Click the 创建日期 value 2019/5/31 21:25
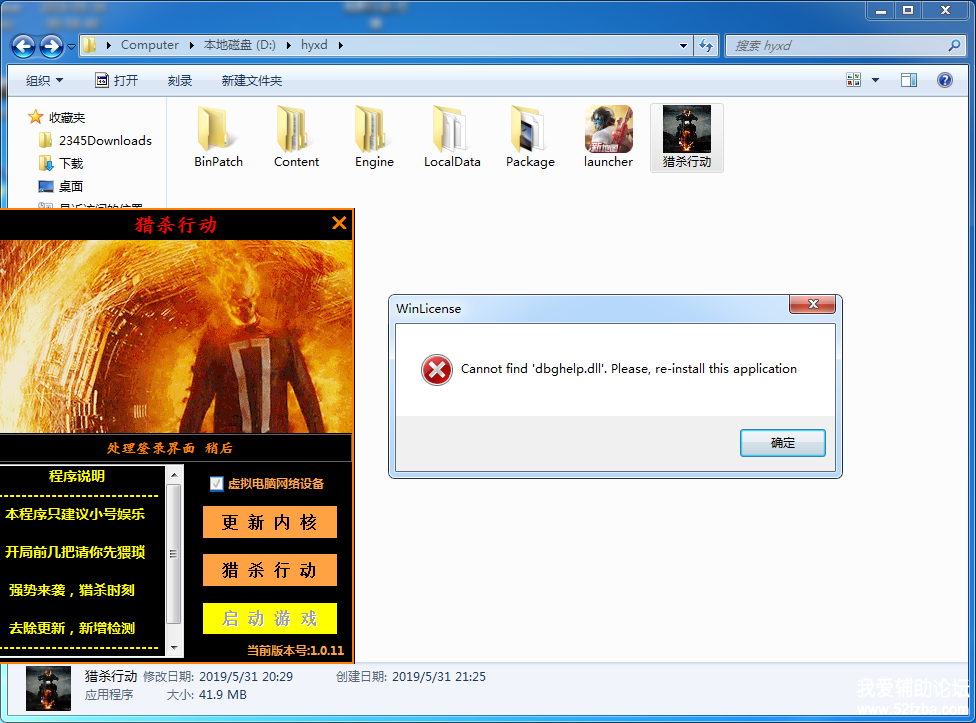 click(x=439, y=676)
